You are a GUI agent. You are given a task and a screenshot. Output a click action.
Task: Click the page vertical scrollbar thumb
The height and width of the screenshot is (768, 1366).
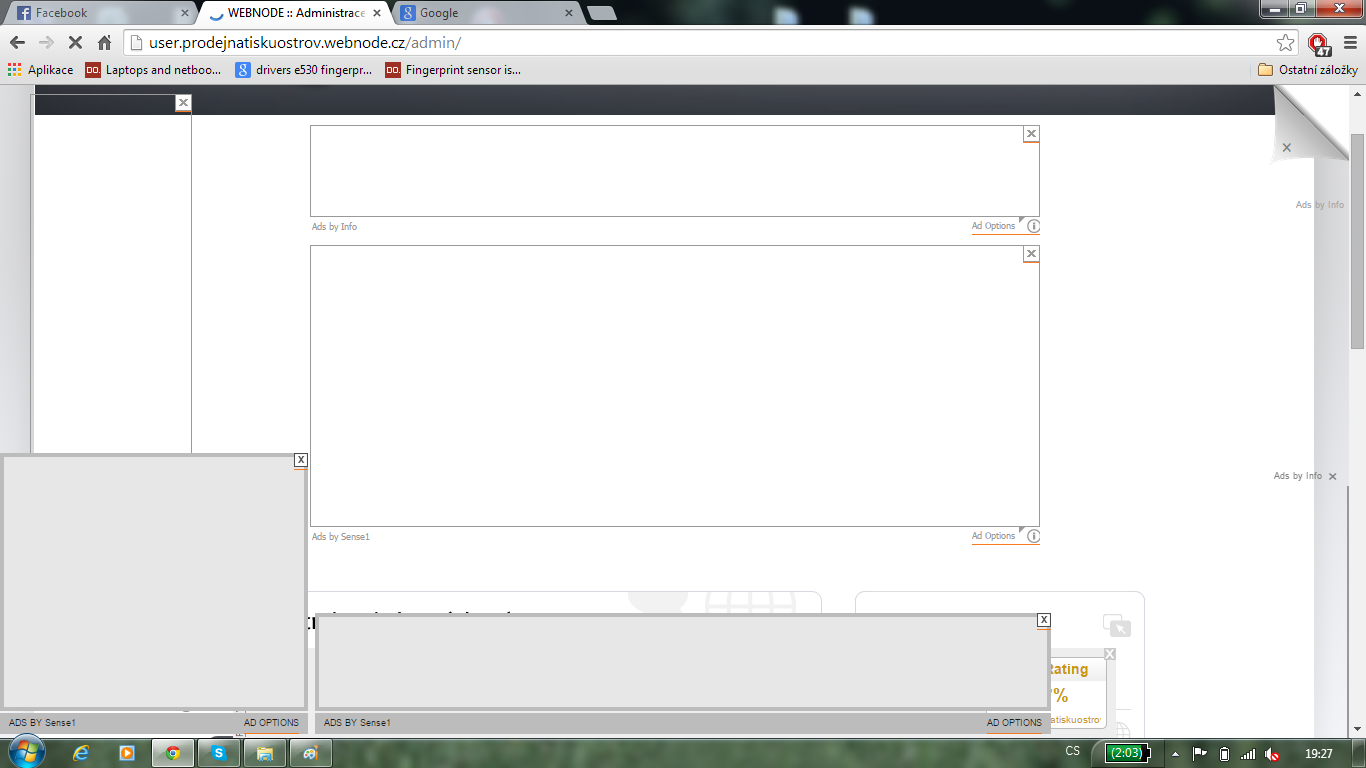tap(1358, 240)
